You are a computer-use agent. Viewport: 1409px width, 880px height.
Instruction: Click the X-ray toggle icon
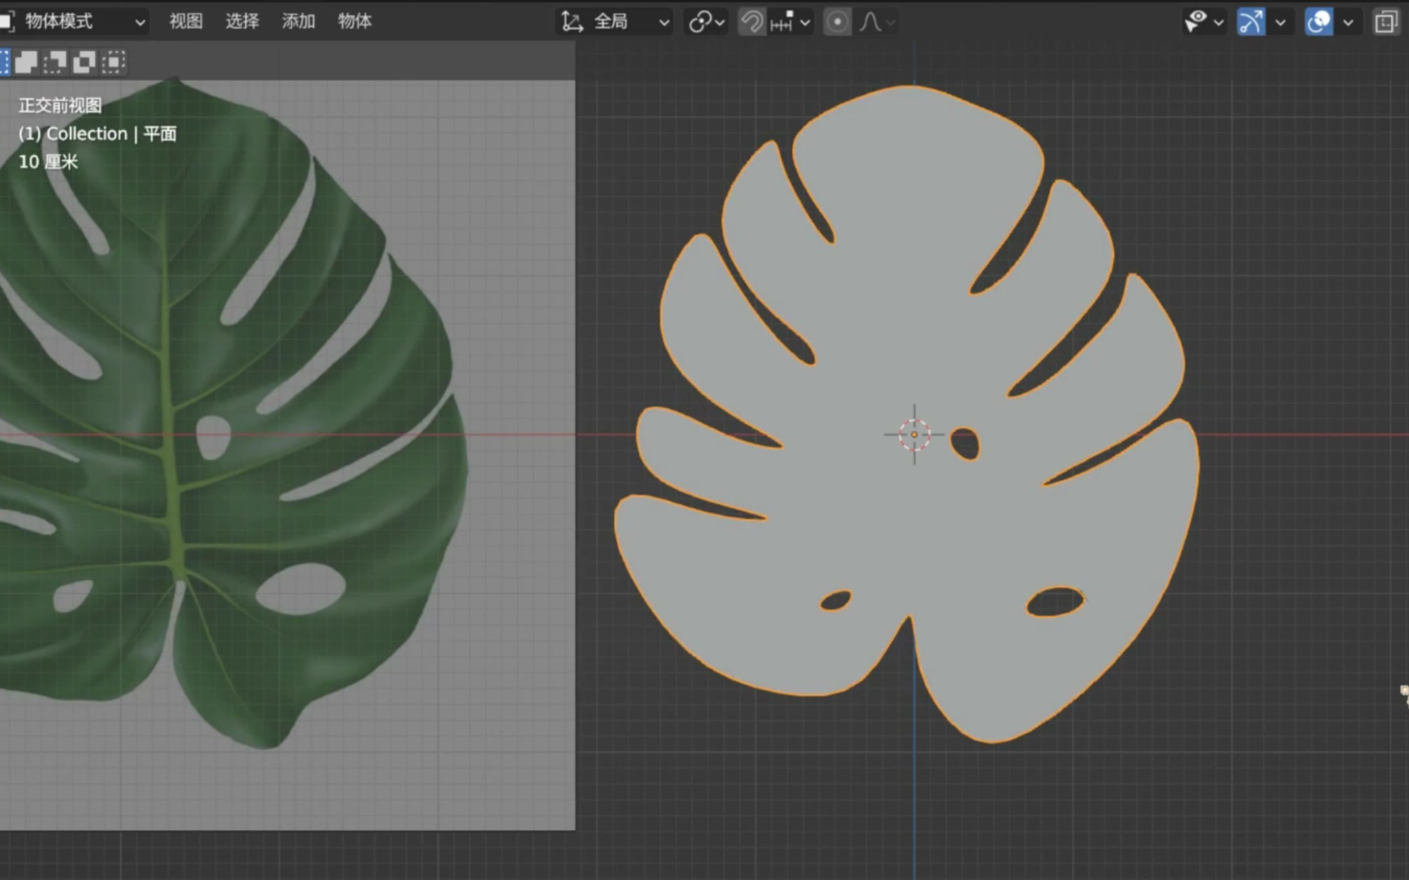tap(1385, 21)
